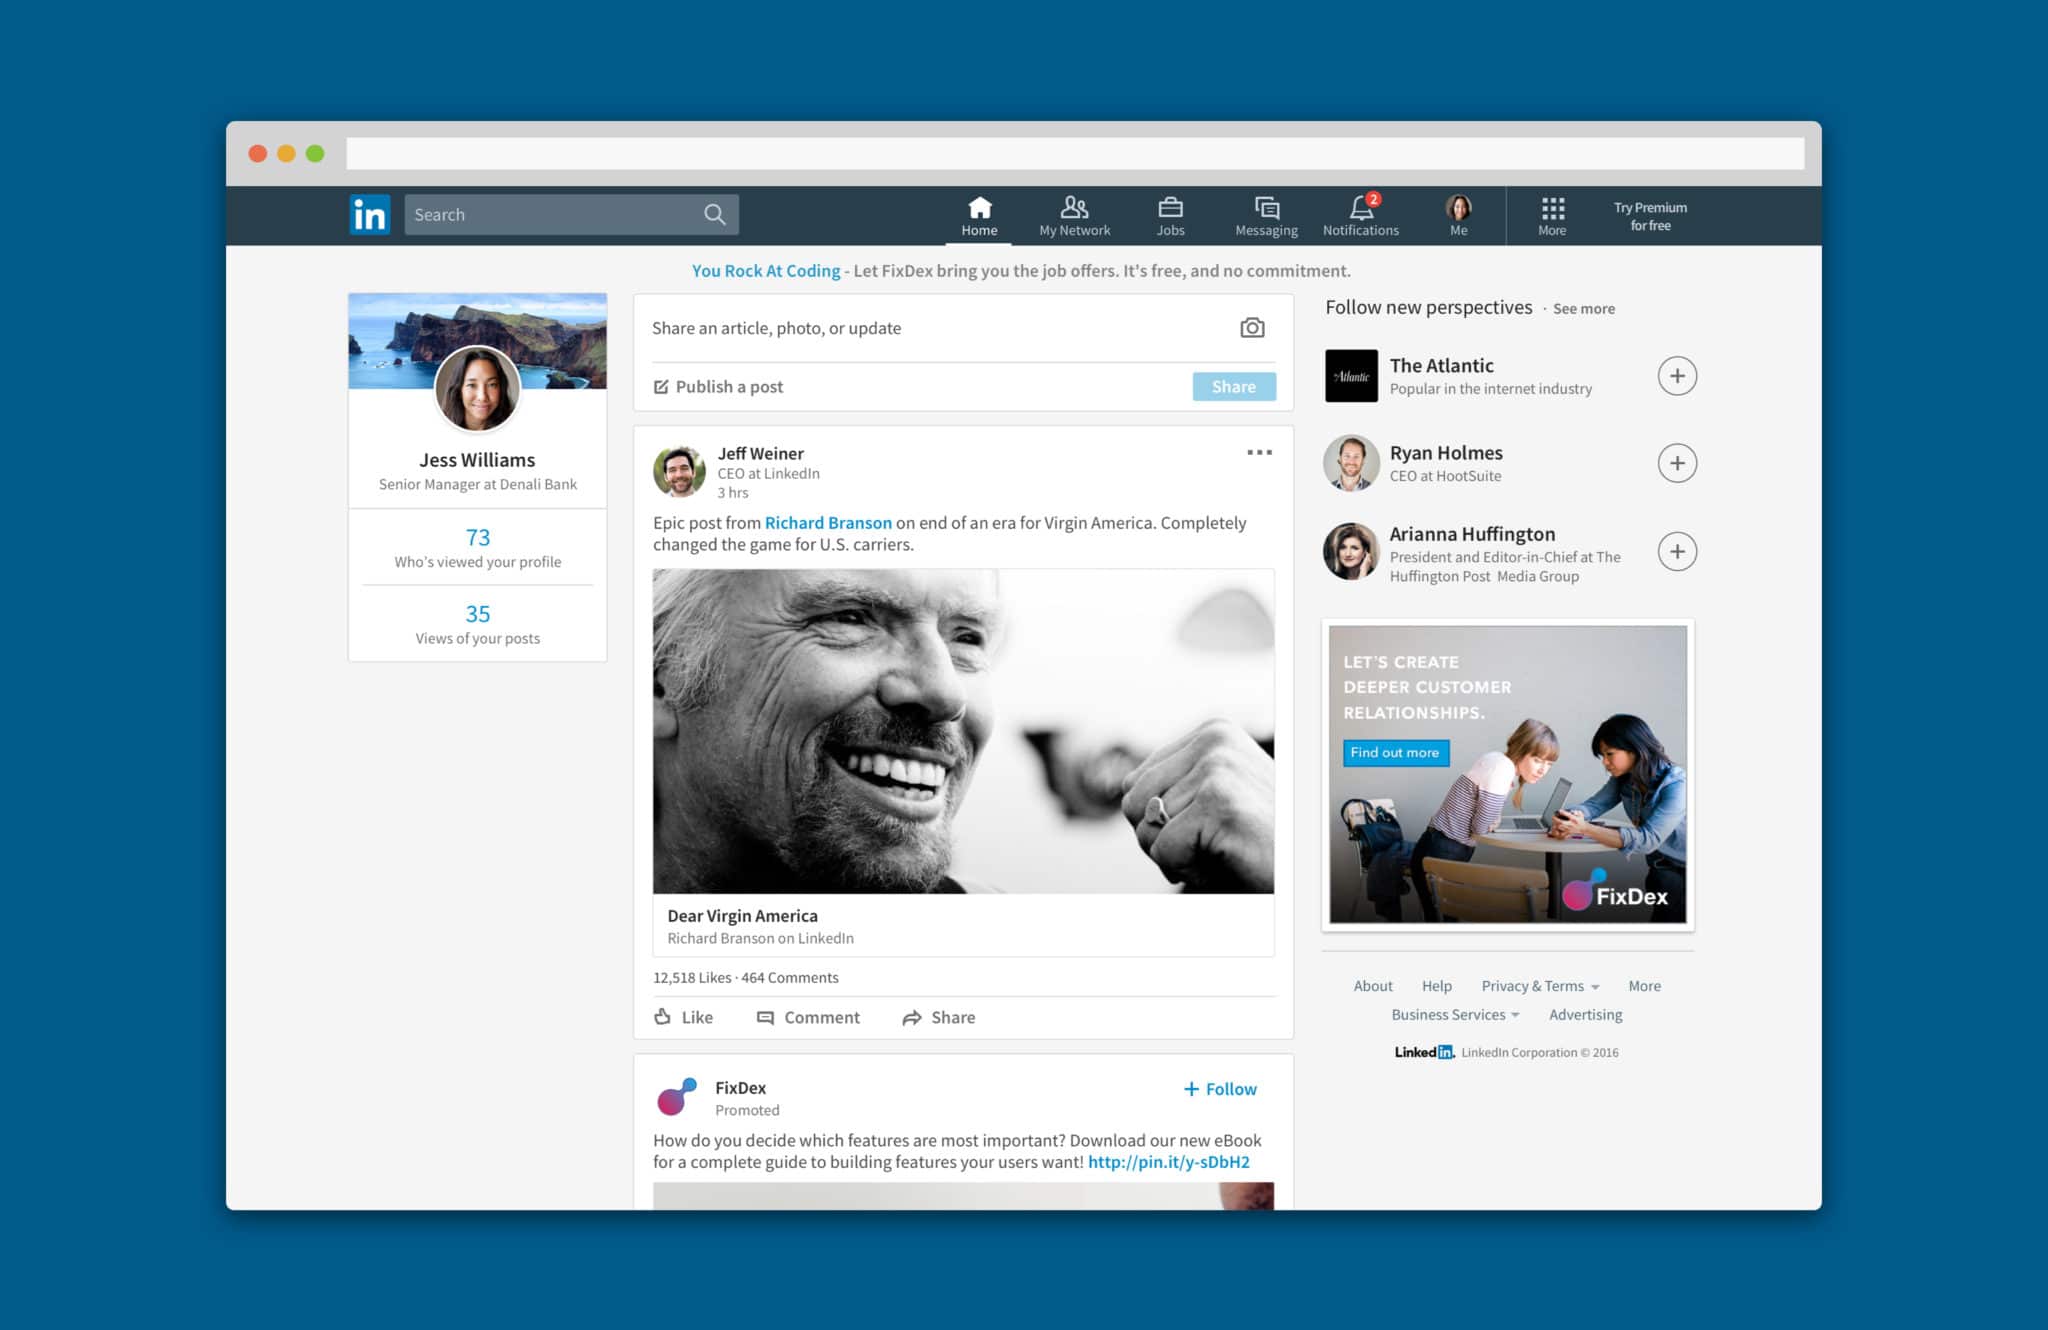
Task: Click the My Network icon
Action: (1072, 212)
